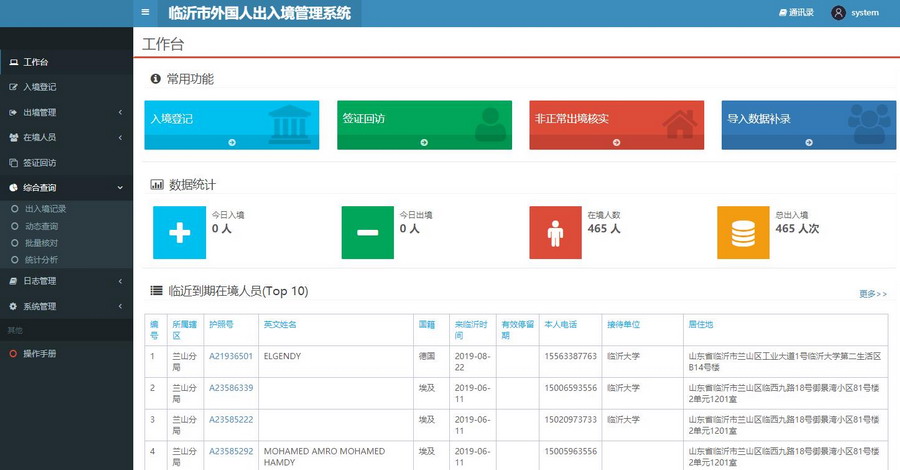The height and width of the screenshot is (470, 900).
Task: Click the 日志管理 book icon
Action: 13,281
